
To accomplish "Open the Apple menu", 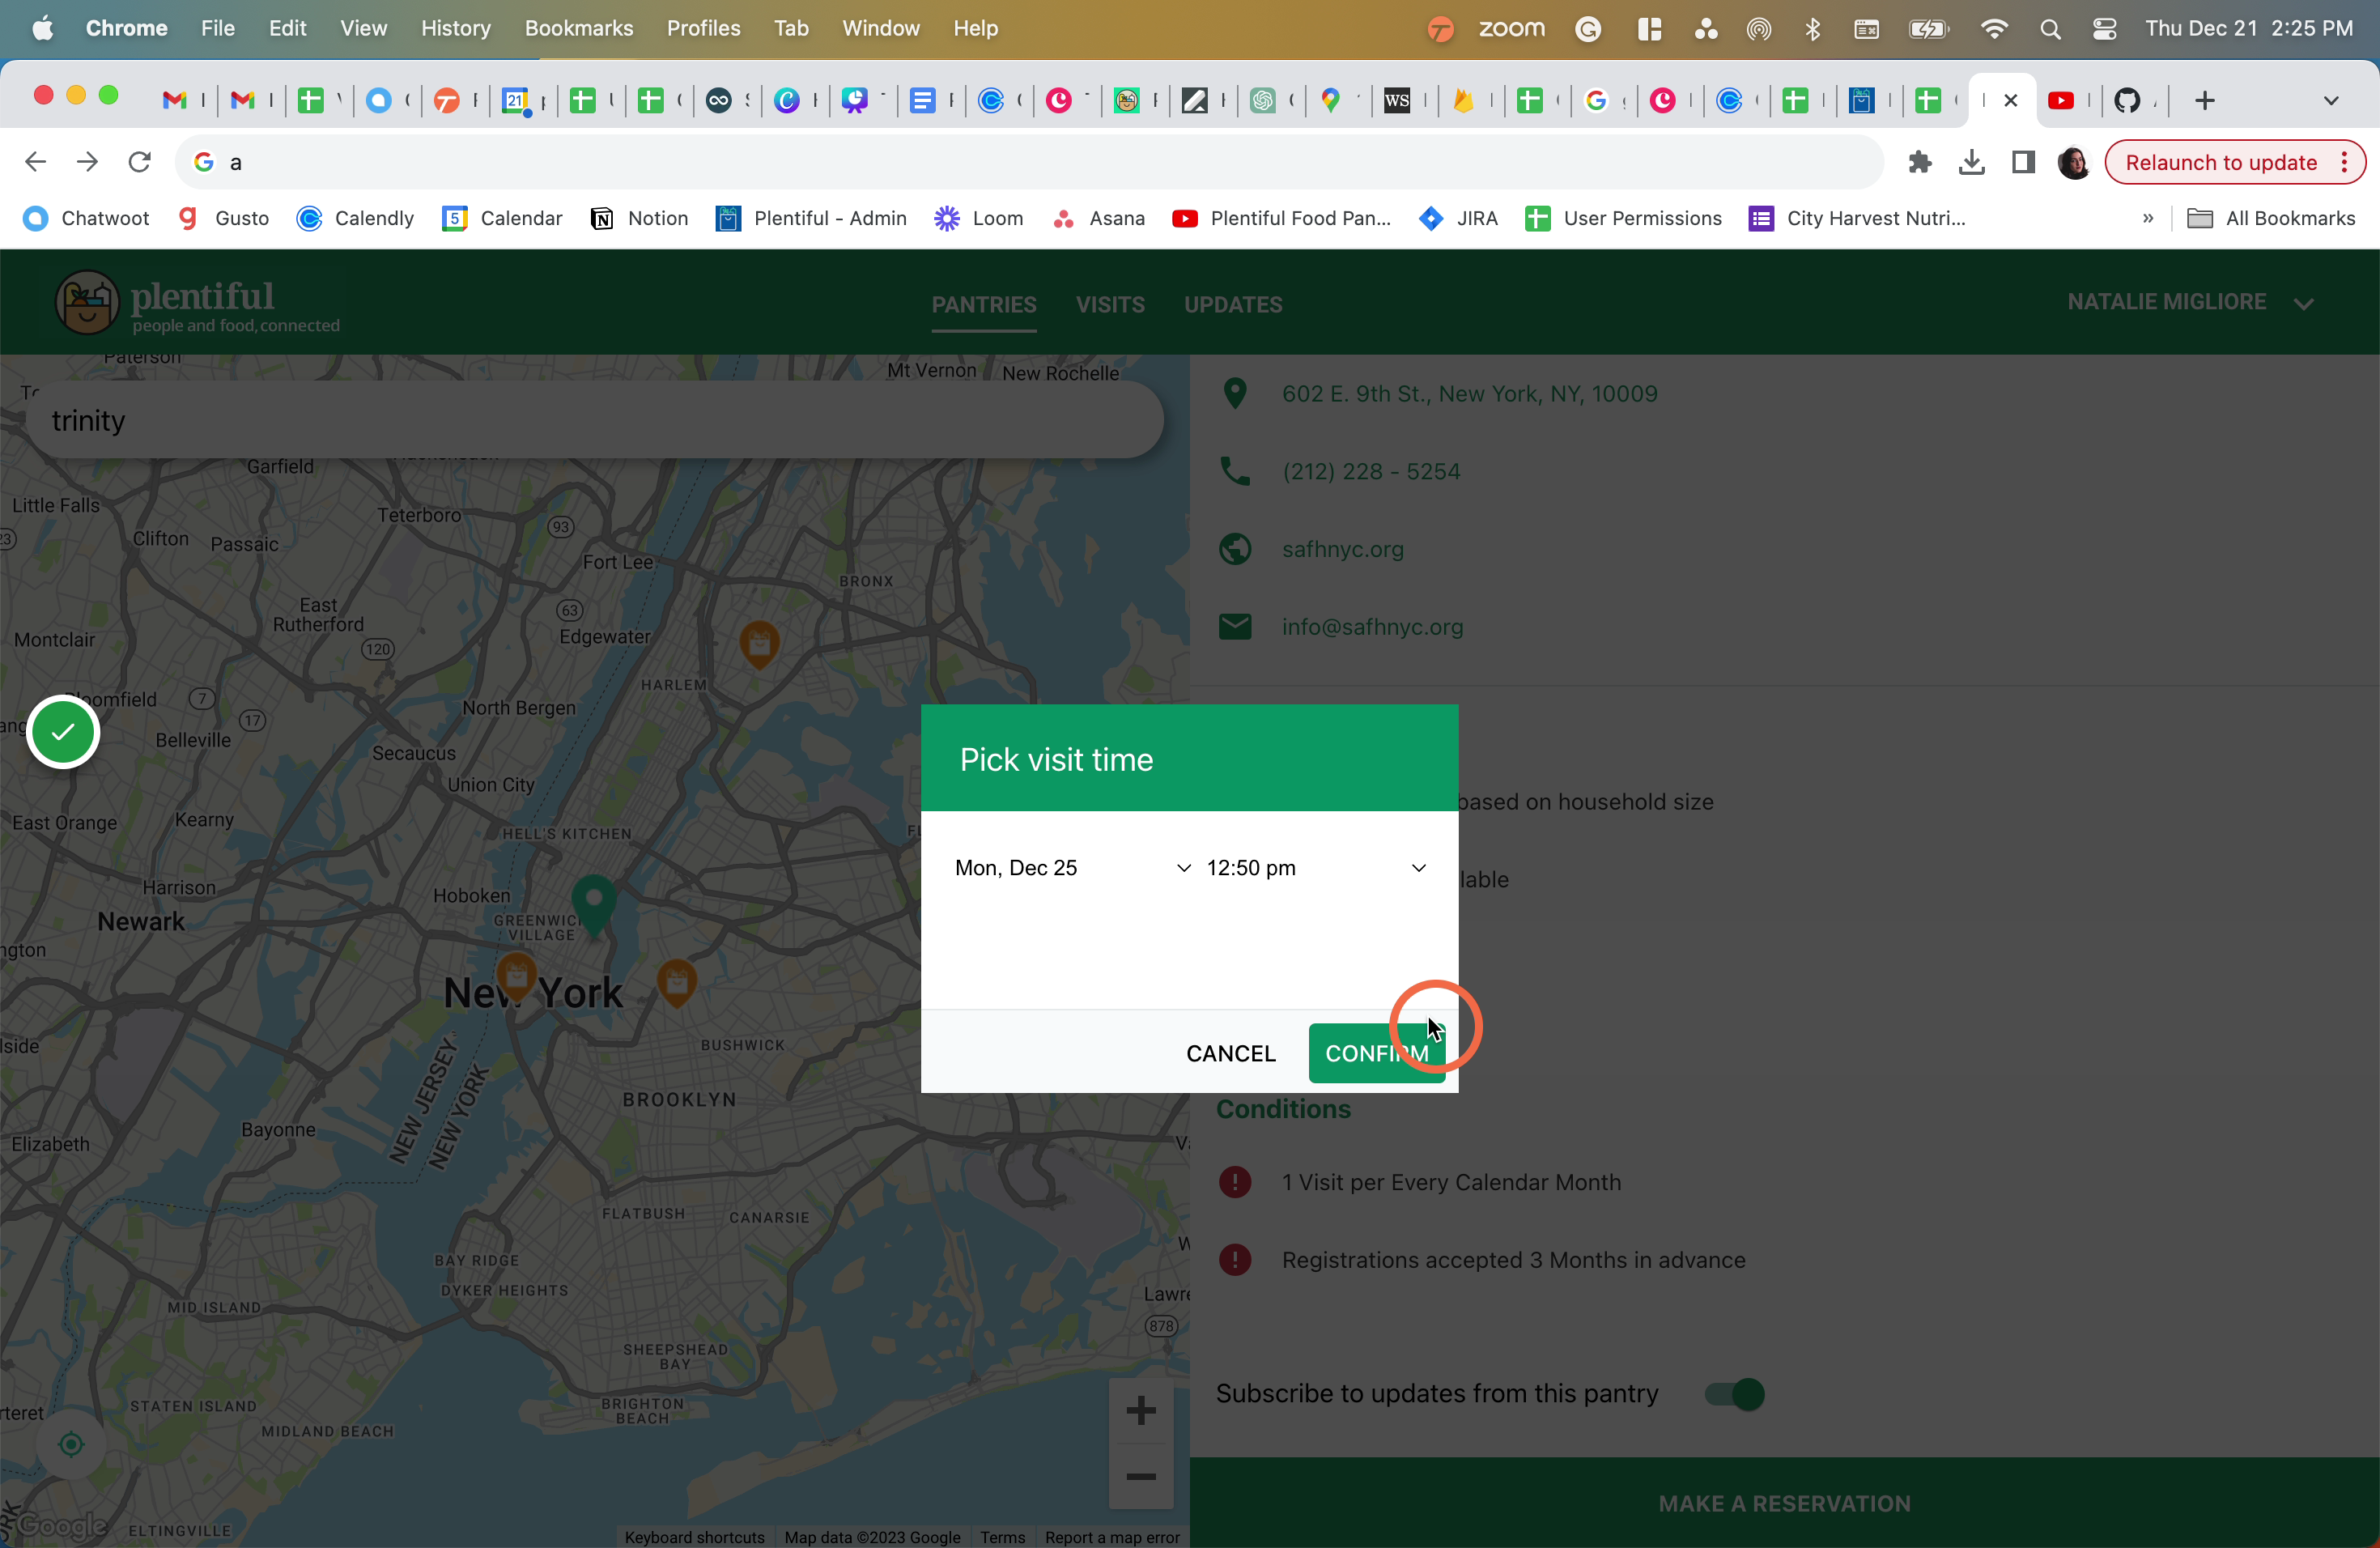I will tap(42, 28).
